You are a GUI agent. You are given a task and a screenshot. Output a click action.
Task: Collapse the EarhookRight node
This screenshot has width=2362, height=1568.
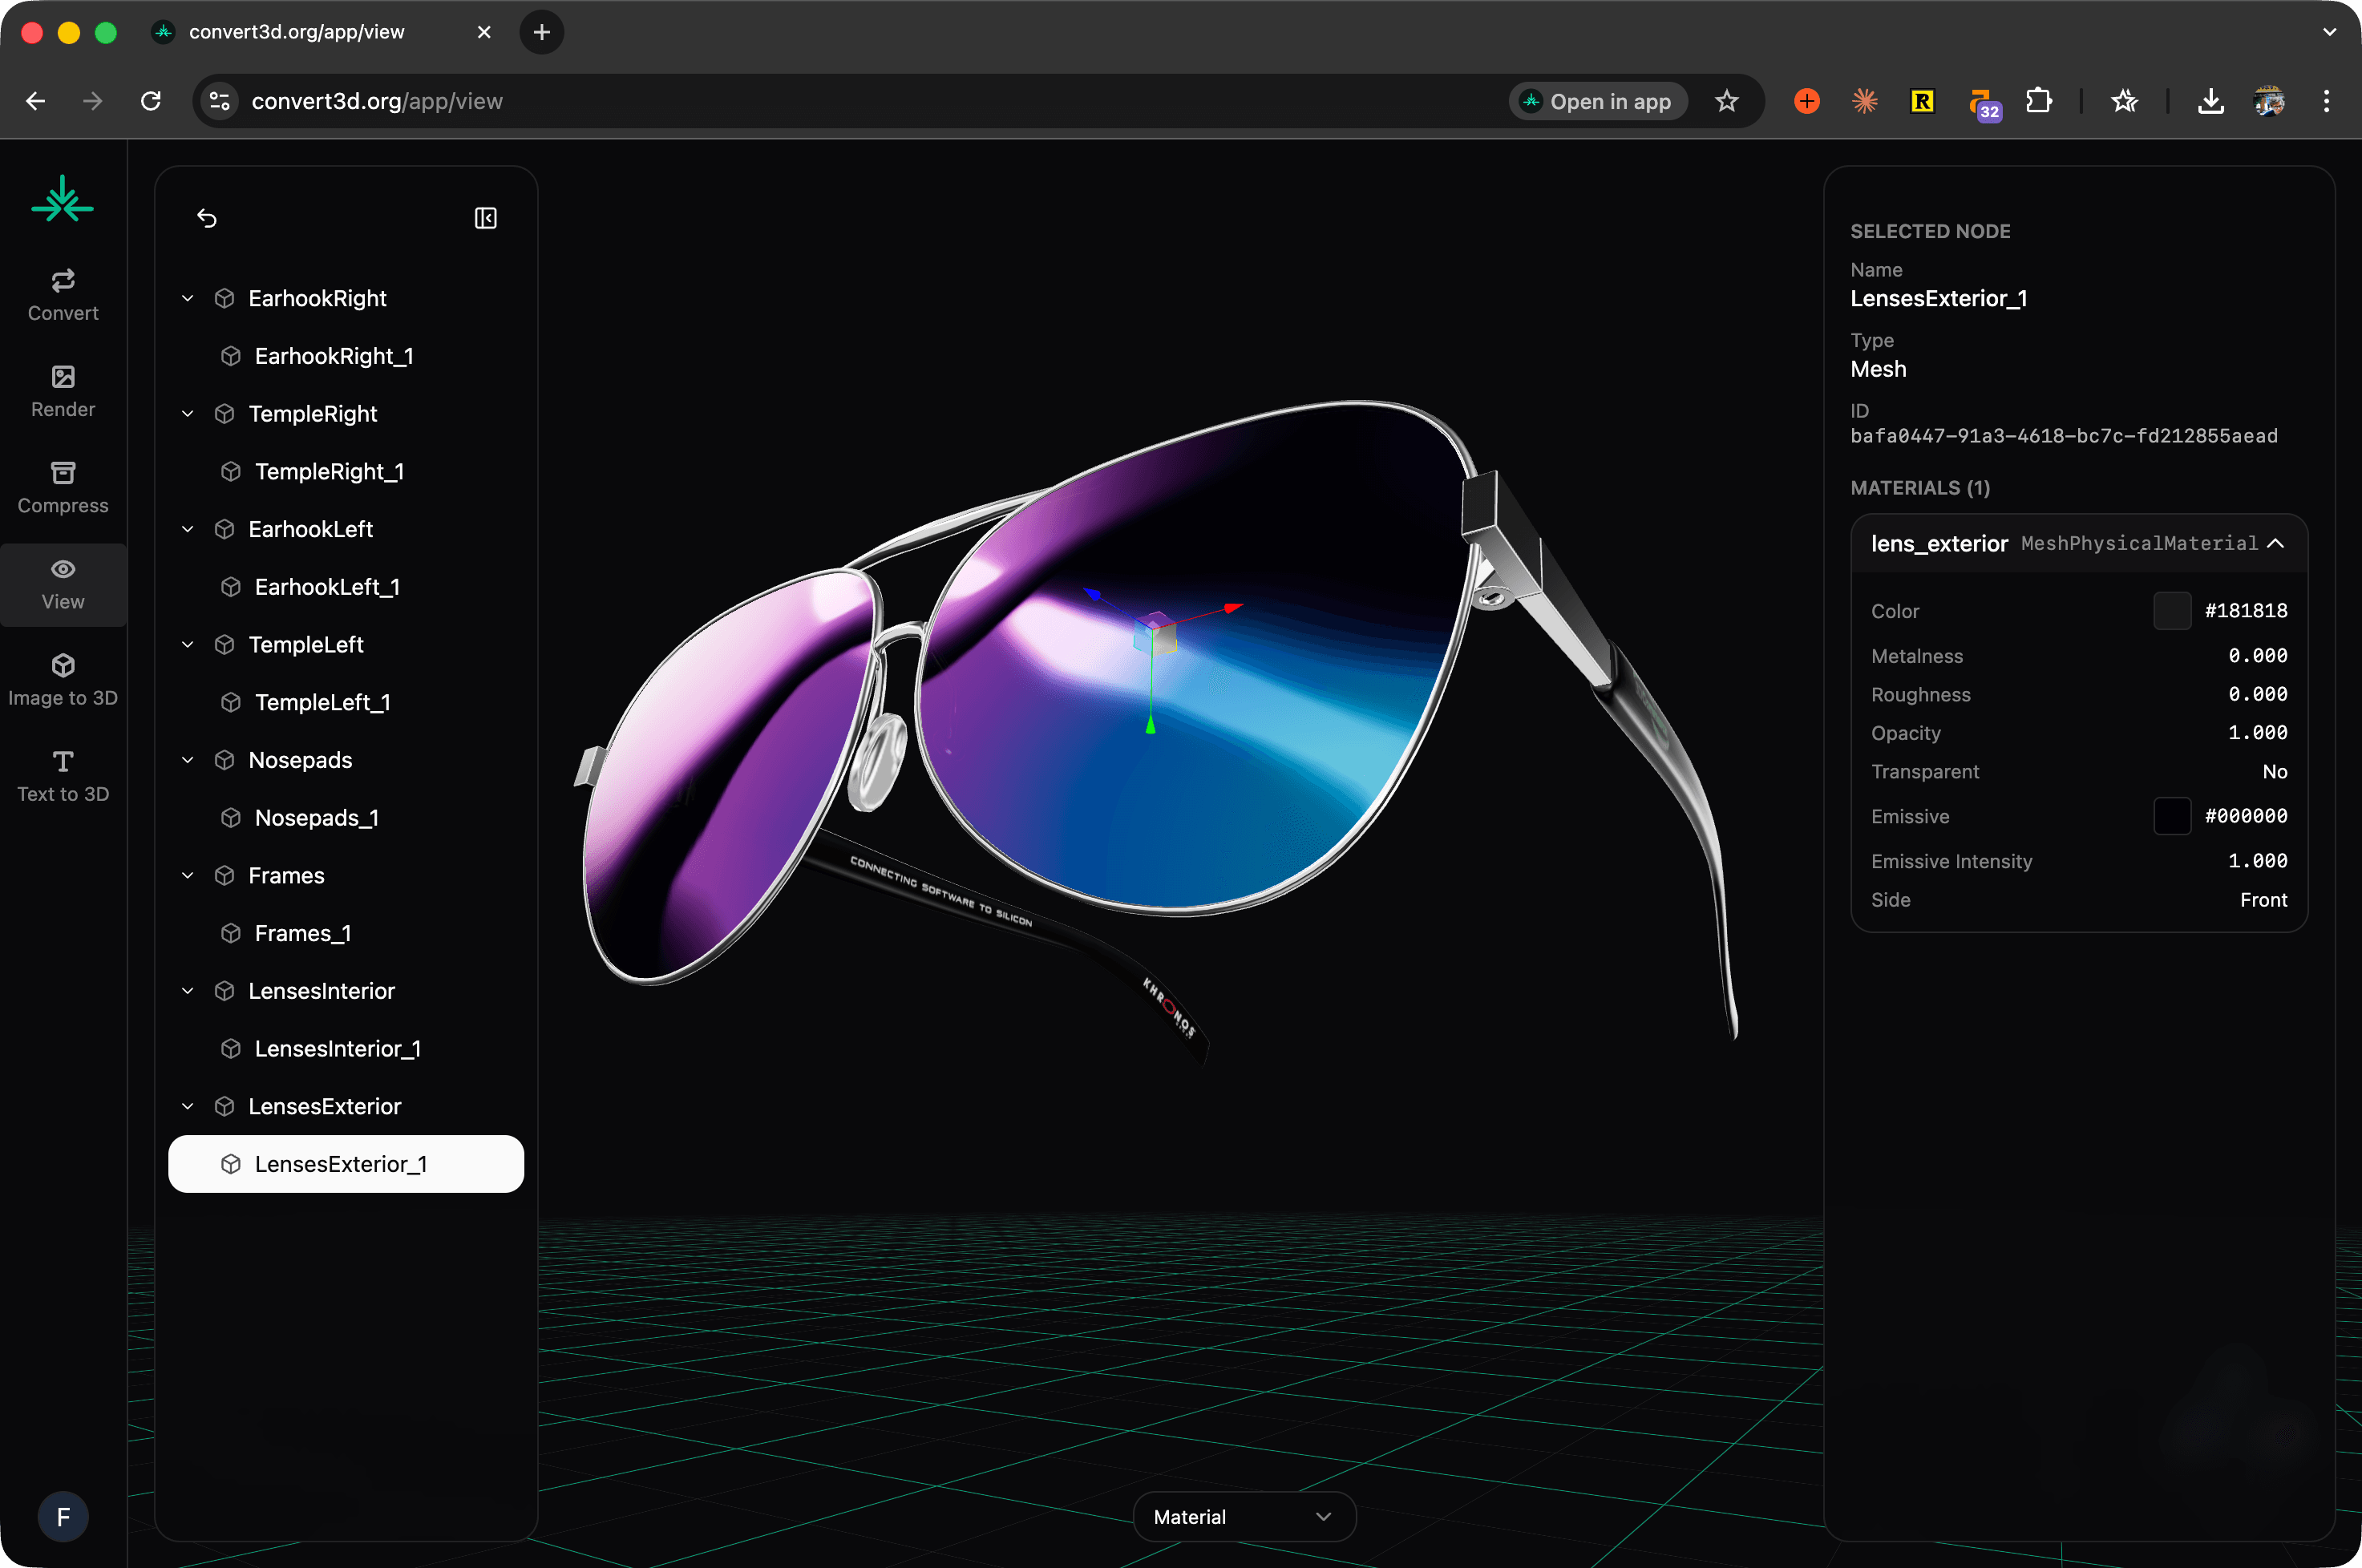[187, 297]
